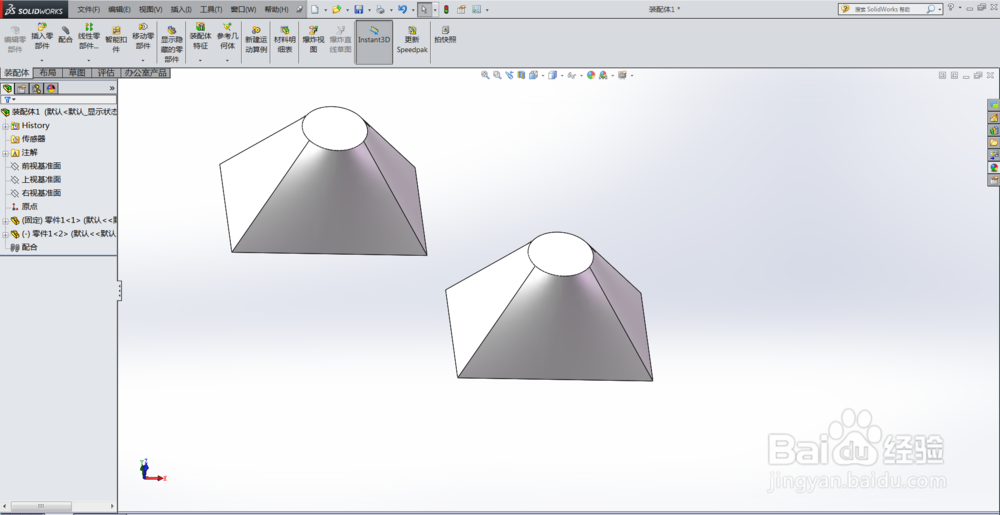Expand the (固定) 零件1<1> node
The width and height of the screenshot is (1000, 515).
pos(5,221)
